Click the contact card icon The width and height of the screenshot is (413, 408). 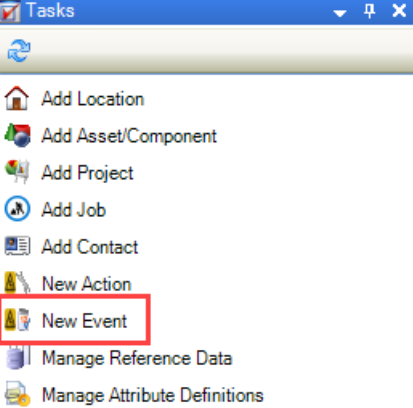(18, 246)
